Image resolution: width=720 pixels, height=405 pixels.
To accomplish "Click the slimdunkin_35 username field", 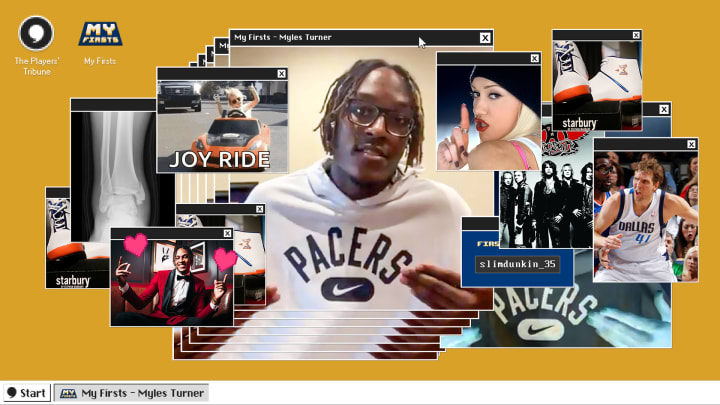I will pyautogui.click(x=518, y=264).
